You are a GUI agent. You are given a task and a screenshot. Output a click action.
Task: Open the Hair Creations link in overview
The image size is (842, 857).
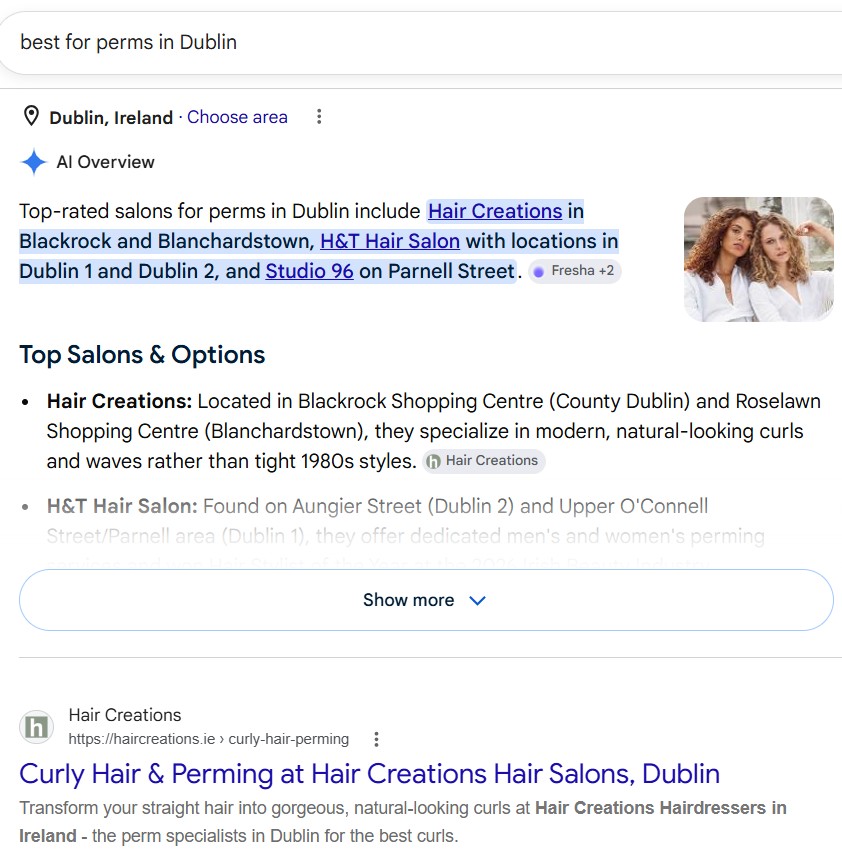point(495,211)
